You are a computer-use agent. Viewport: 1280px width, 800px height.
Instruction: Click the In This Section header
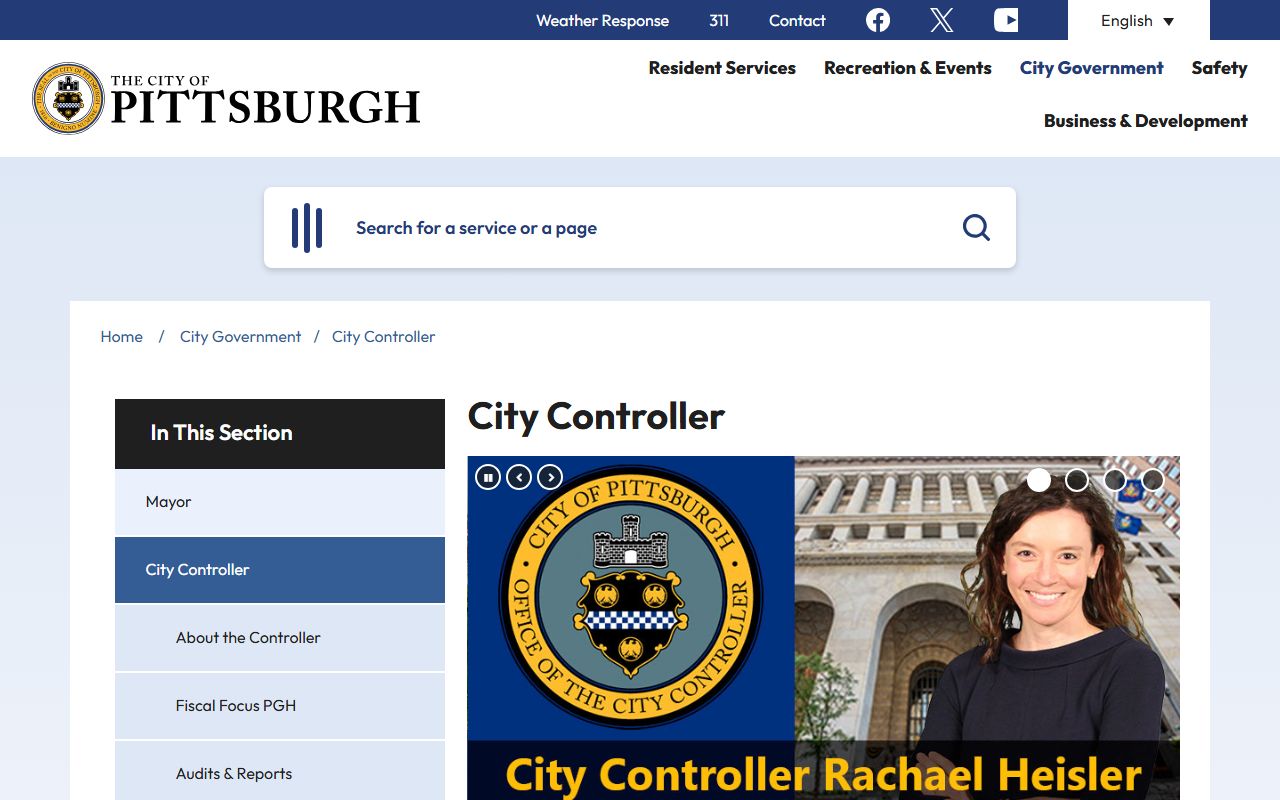[x=280, y=434]
